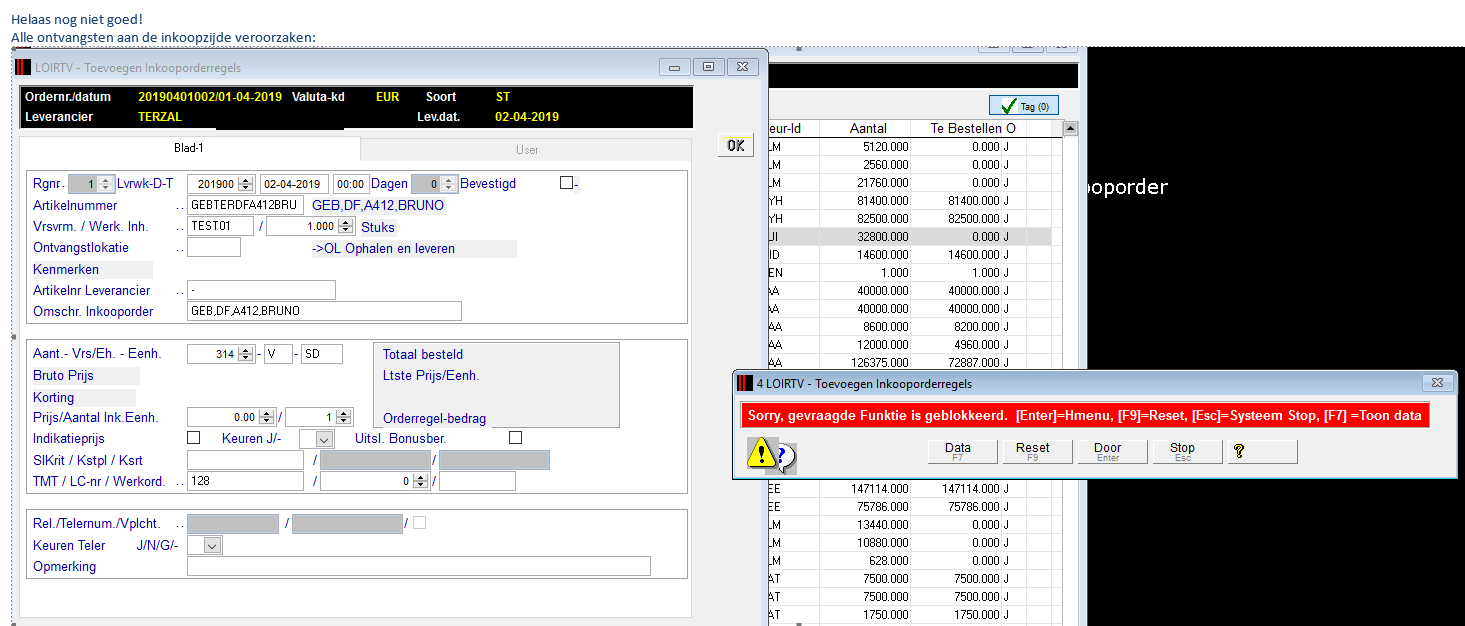
Task: Toggle the Bevestigd checkbox
Action: coord(567,183)
